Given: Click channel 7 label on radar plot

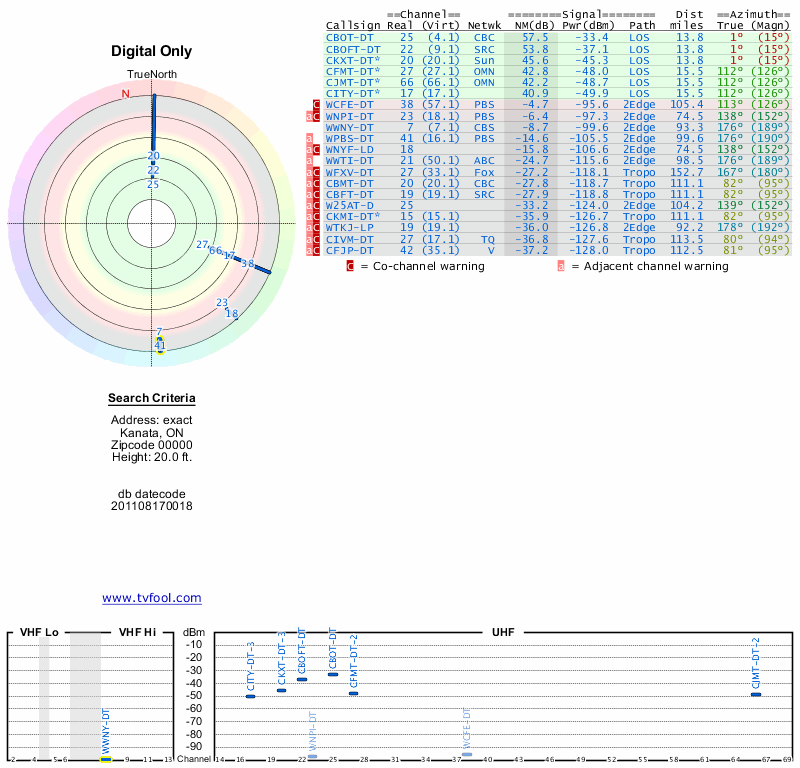Looking at the screenshot, I should [x=159, y=332].
